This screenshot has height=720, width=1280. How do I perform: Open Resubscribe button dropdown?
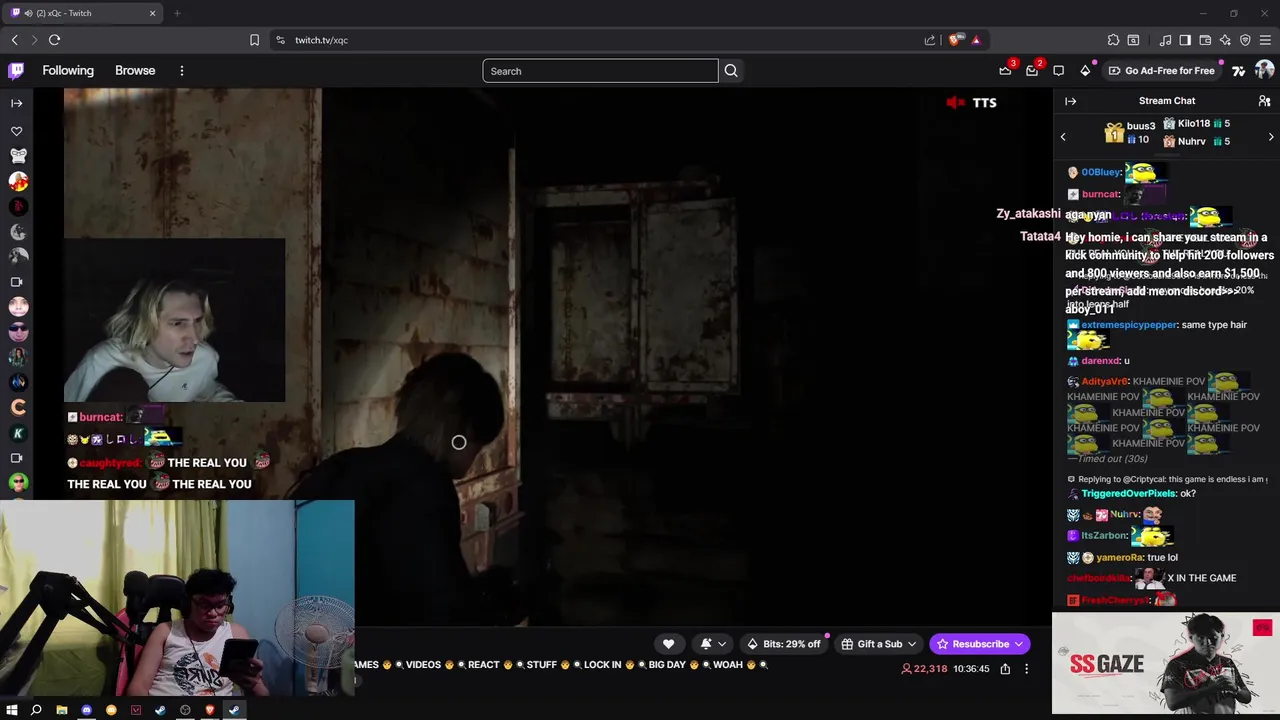tap(979, 644)
